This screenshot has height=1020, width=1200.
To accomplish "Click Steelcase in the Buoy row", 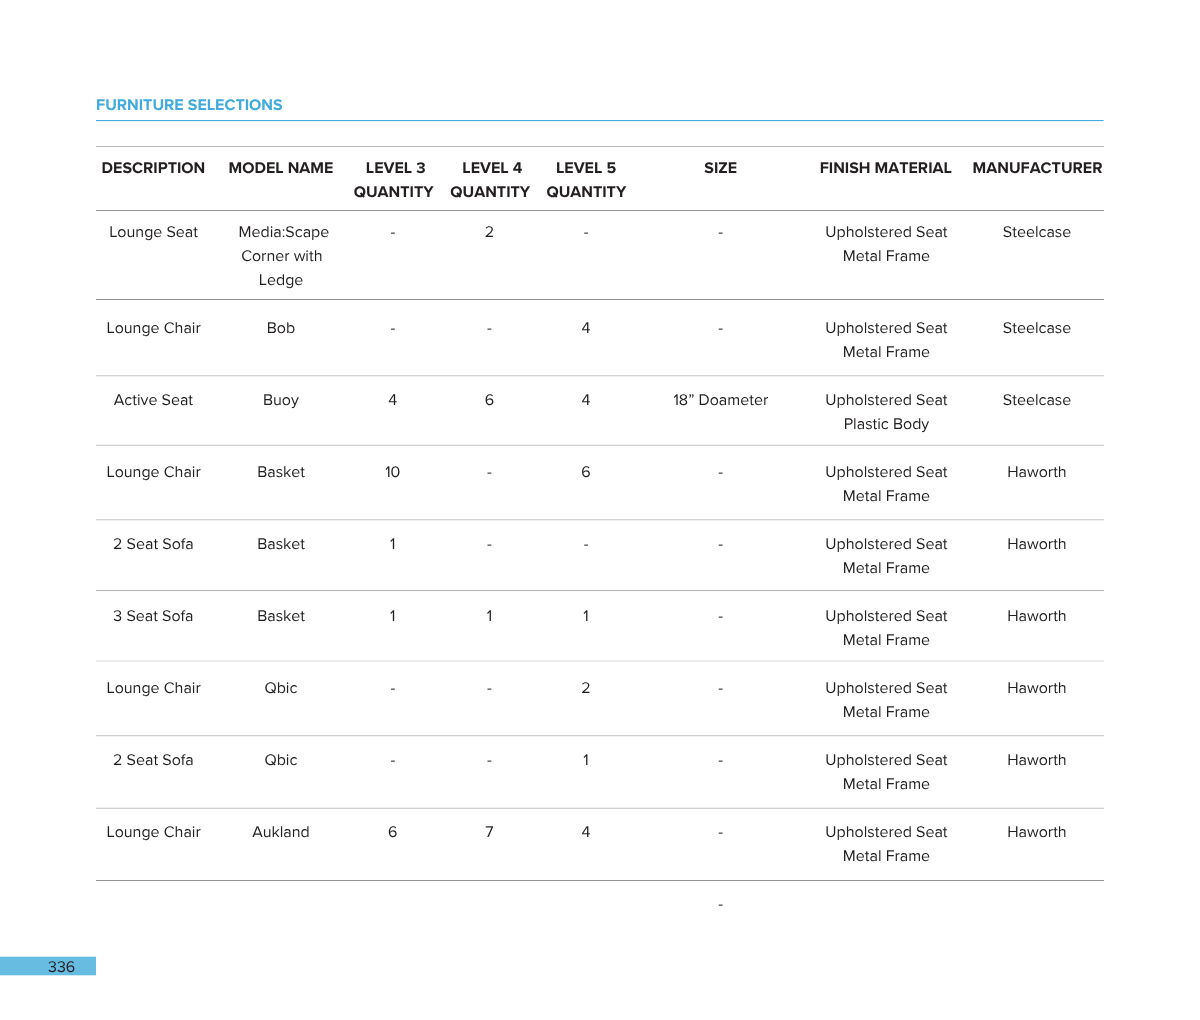I will [x=1037, y=400].
